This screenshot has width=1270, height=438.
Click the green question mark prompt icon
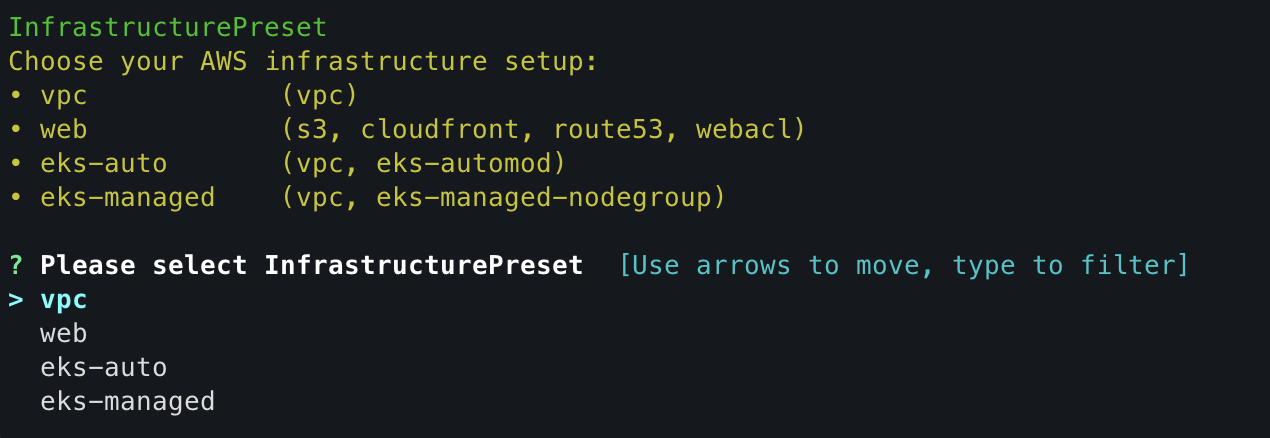16,265
